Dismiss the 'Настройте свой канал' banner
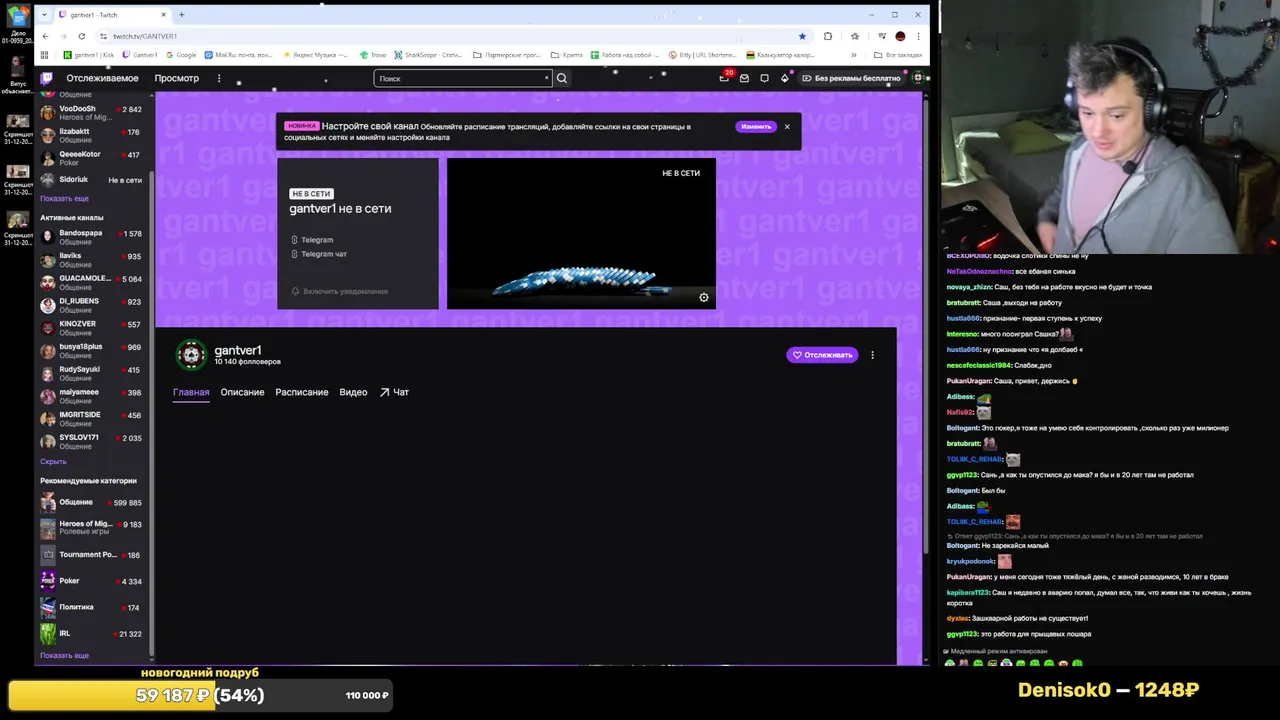 (x=787, y=127)
